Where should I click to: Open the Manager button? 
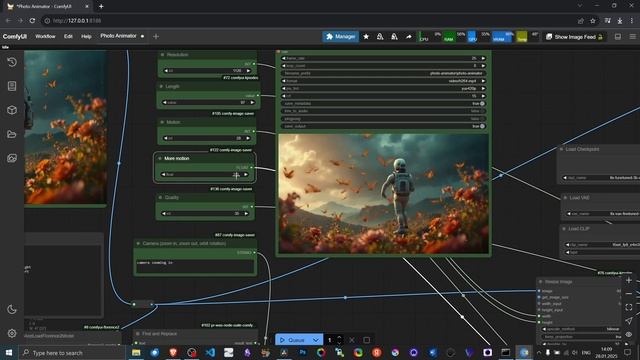pyautogui.click(x=341, y=37)
